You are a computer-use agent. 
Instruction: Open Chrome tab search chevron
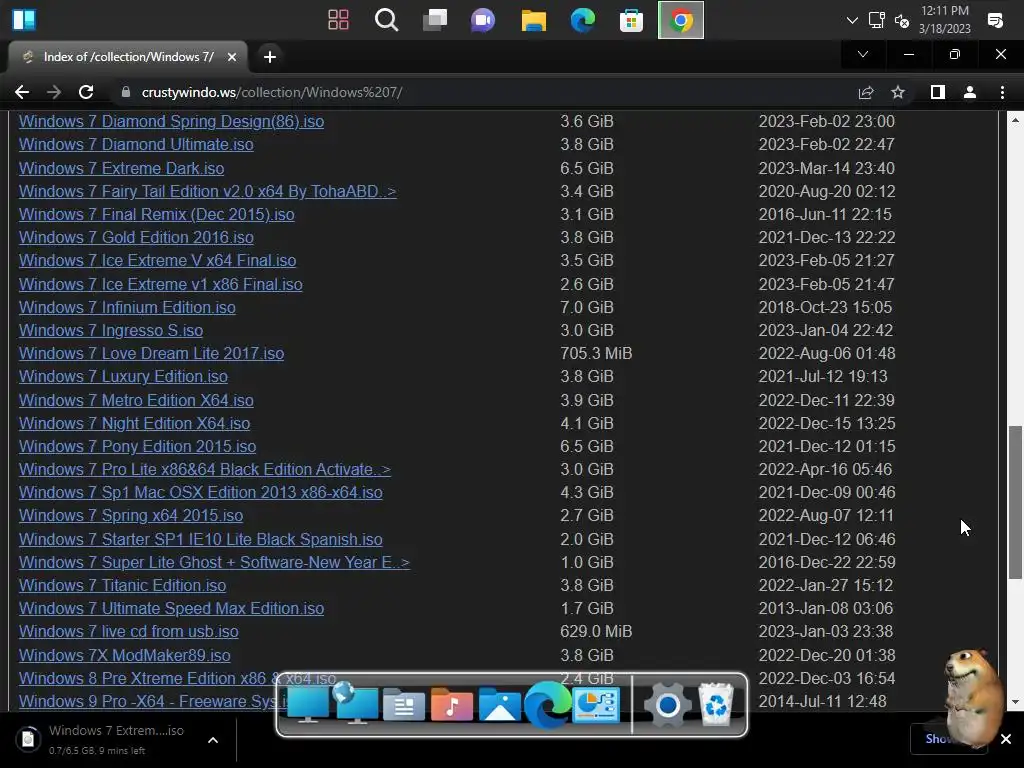click(x=863, y=54)
